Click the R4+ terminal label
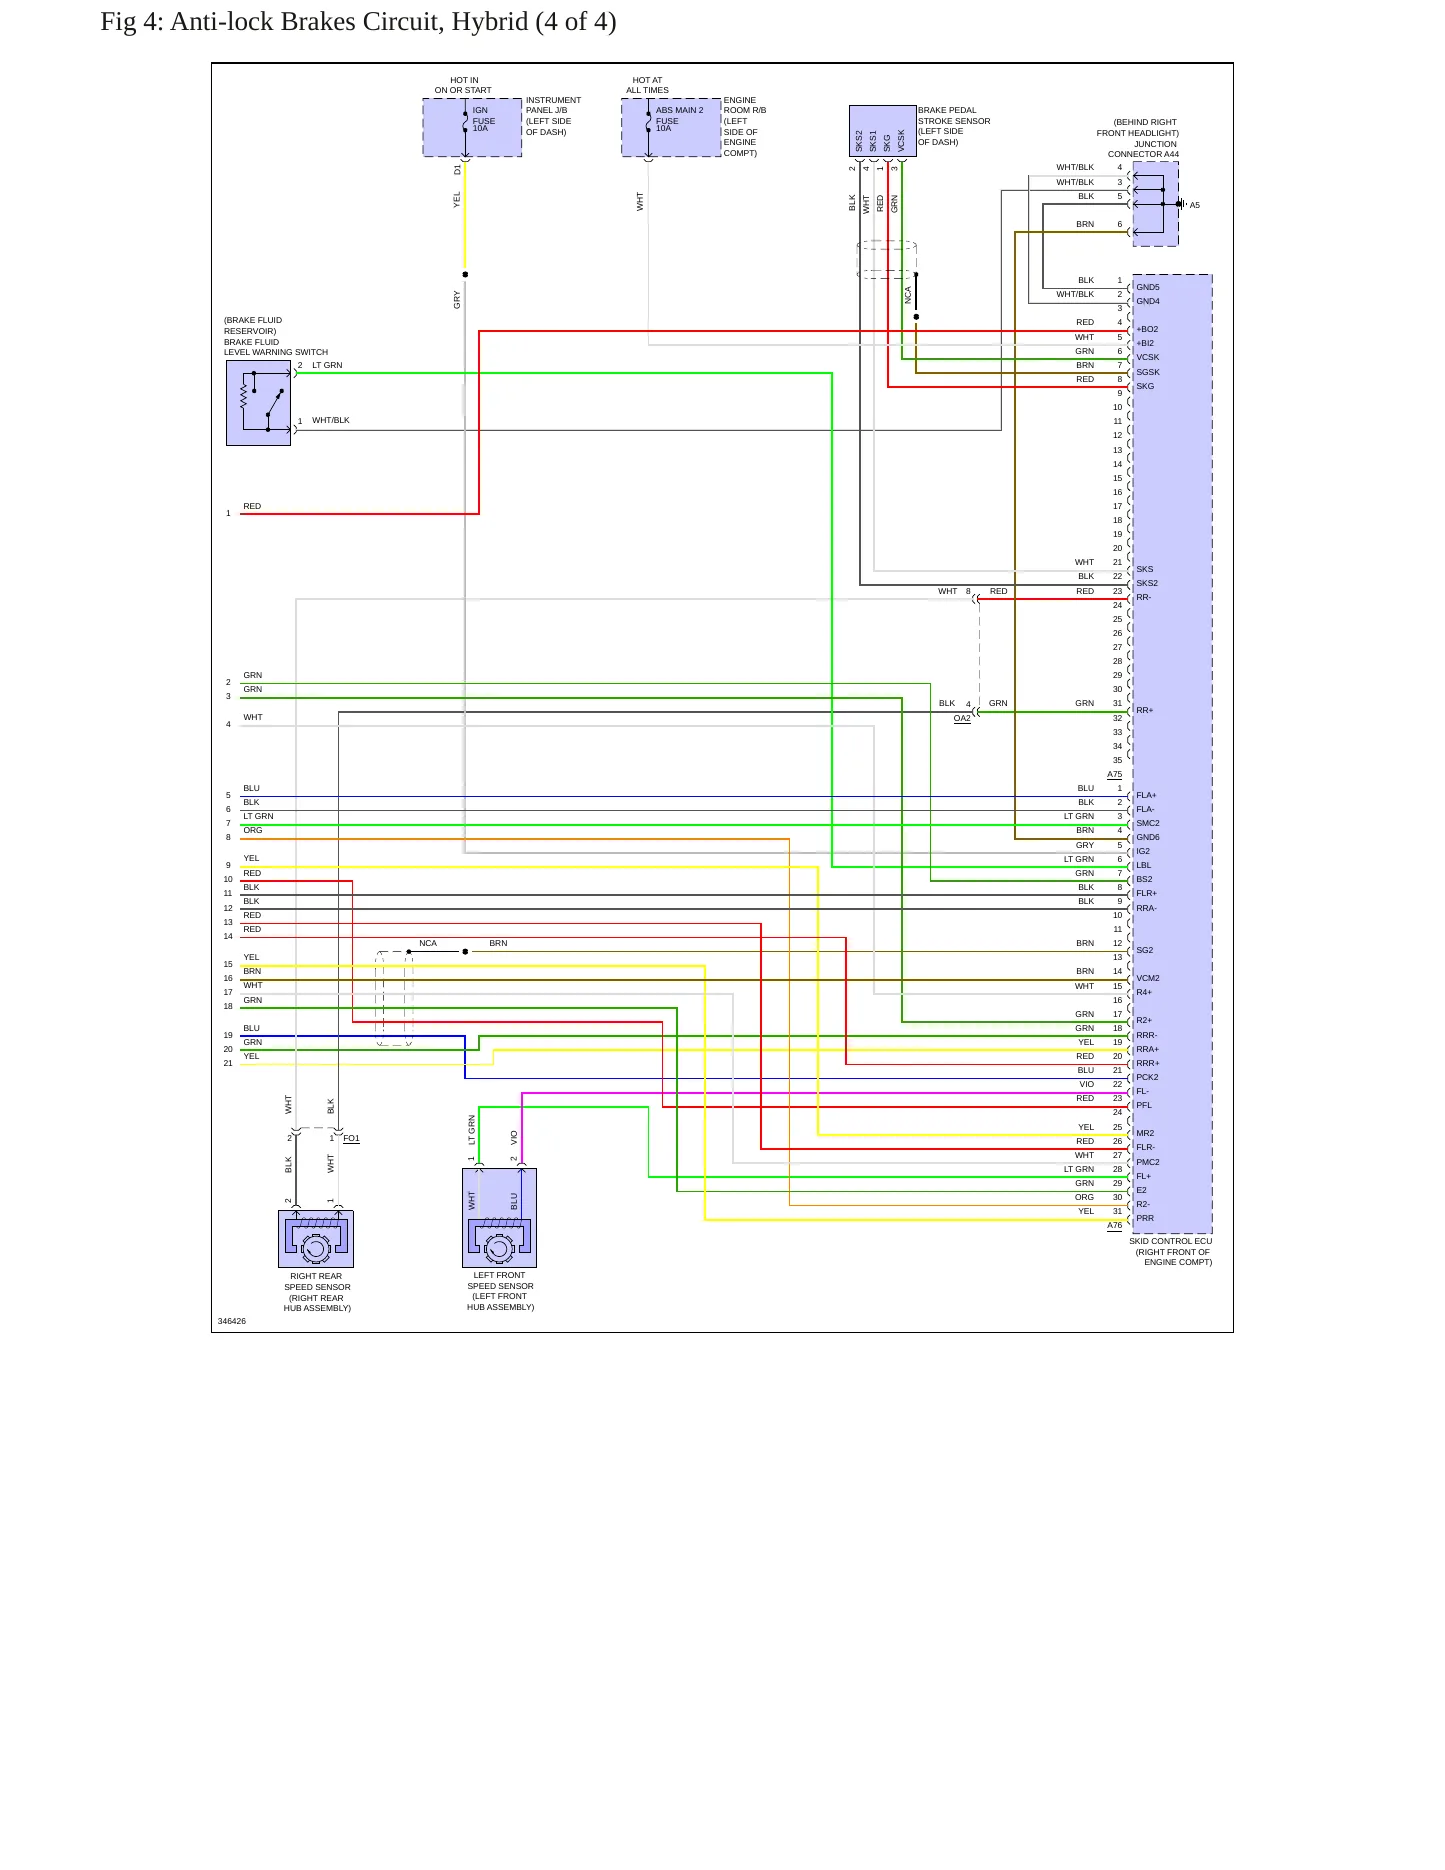 pyautogui.click(x=1144, y=992)
